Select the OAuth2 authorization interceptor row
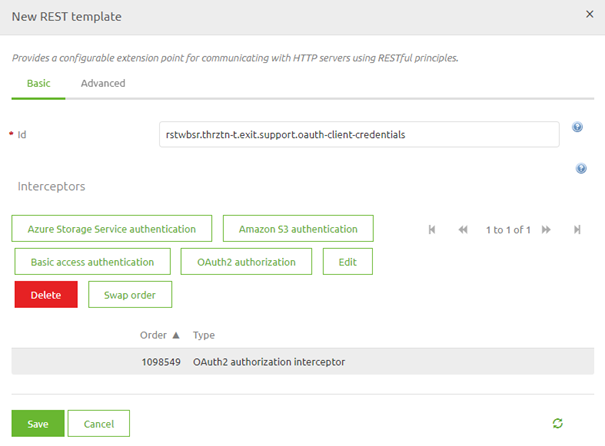The height and width of the screenshot is (446, 605). coord(302,362)
